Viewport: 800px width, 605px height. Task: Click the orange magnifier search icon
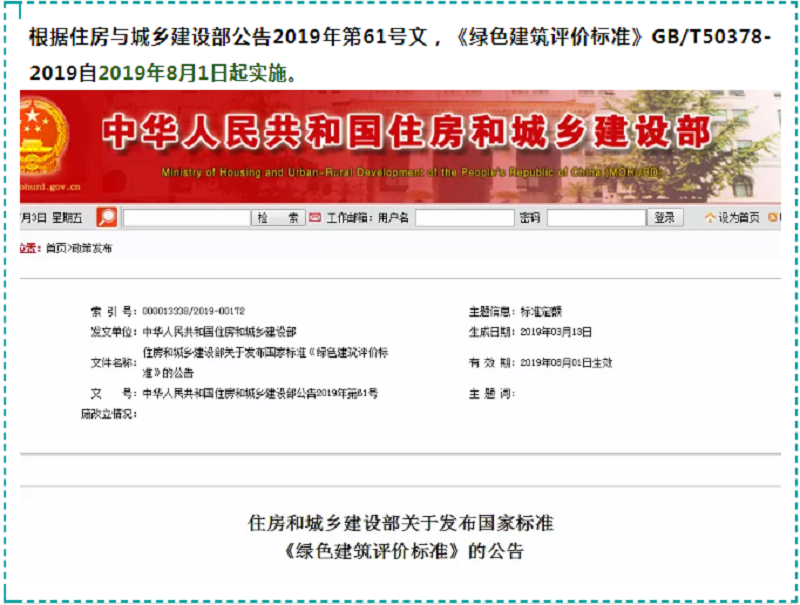pos(107,217)
